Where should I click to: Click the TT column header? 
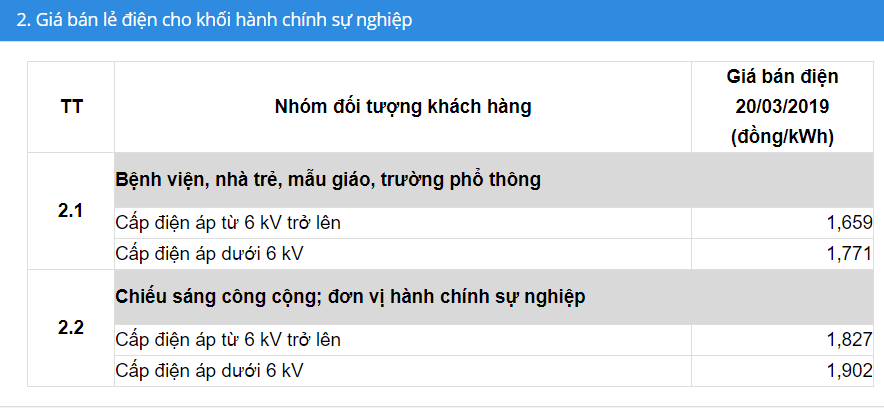pyautogui.click(x=72, y=107)
